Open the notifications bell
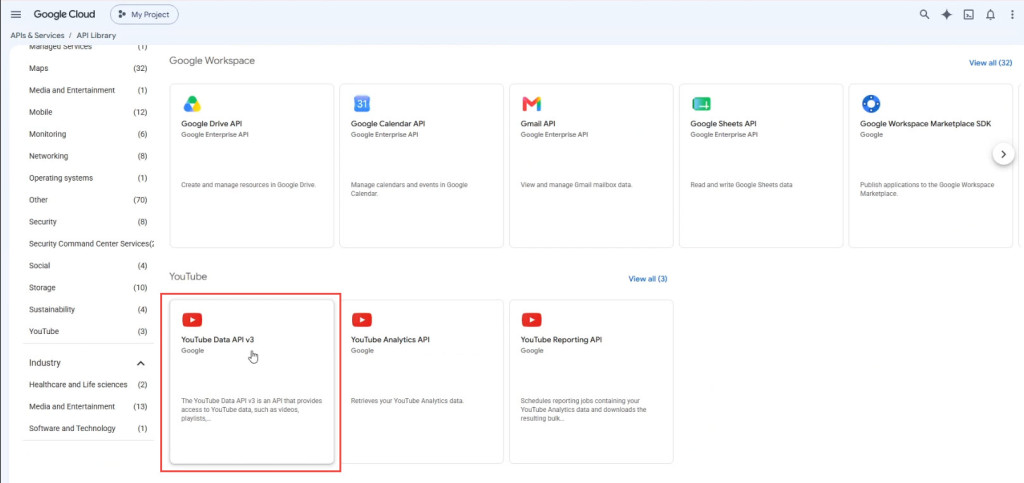Screen dimensions: 1024x483 [991, 14]
